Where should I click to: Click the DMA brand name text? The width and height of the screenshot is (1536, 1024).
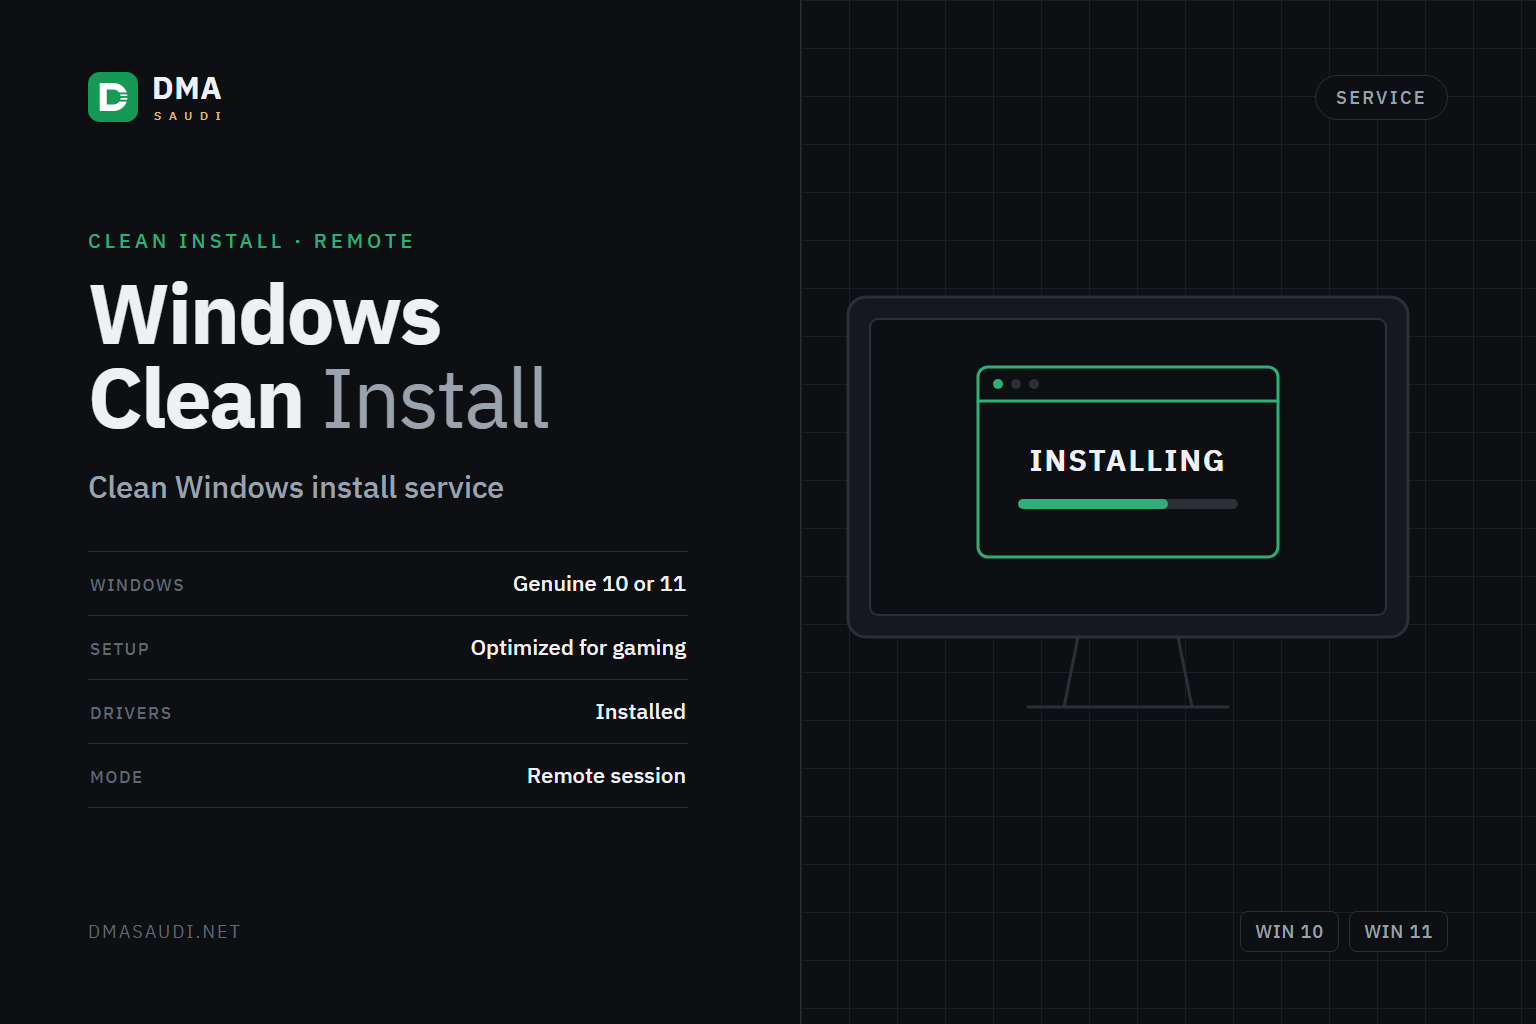tap(187, 89)
